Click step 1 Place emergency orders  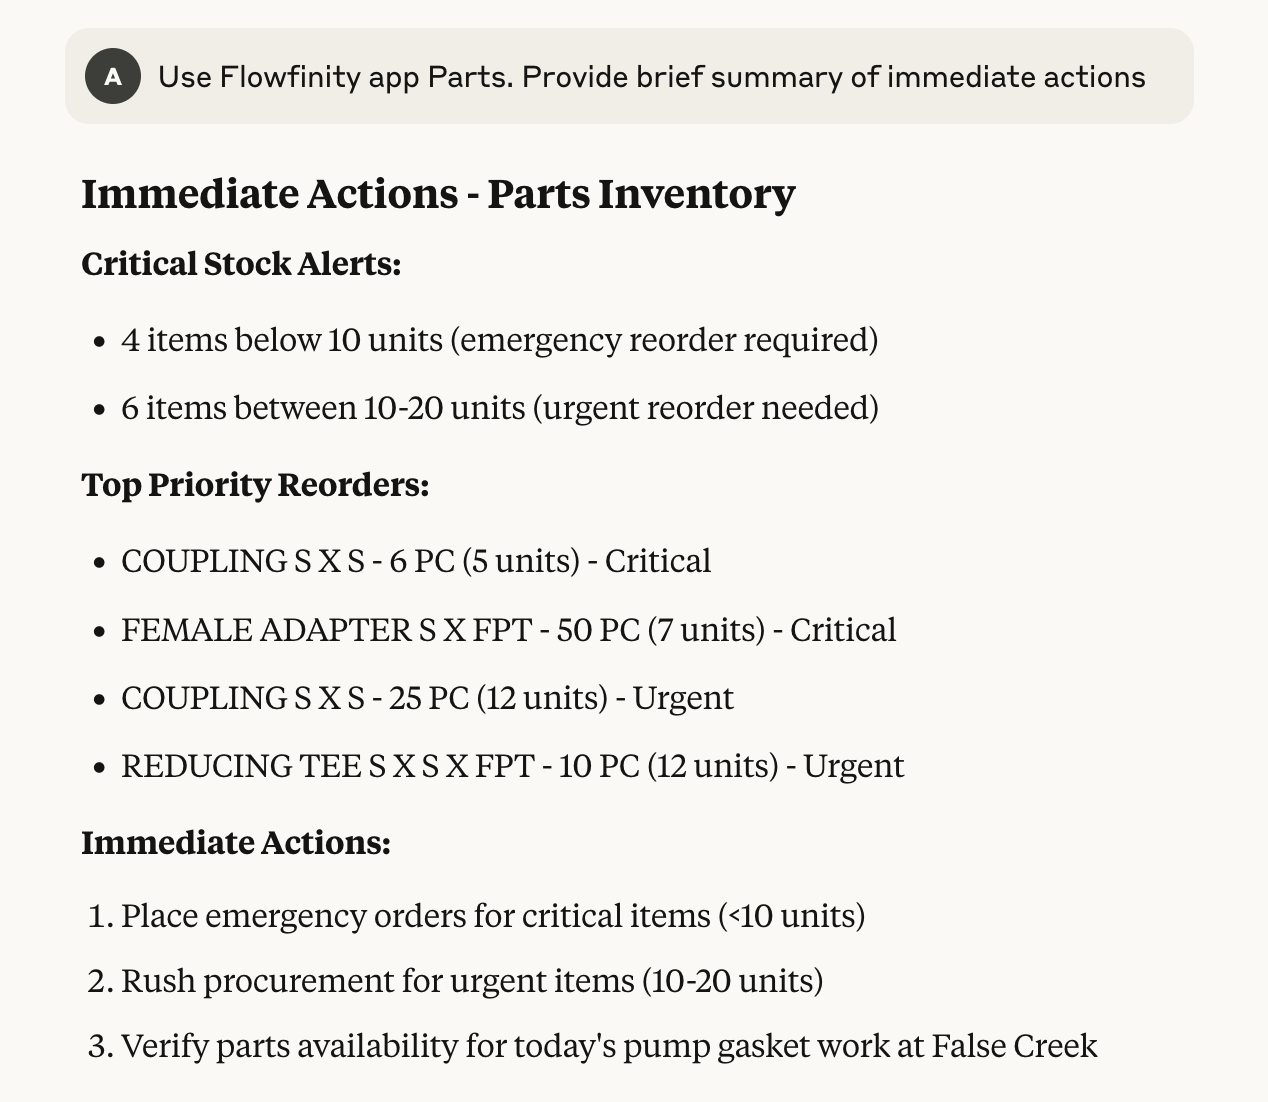(493, 916)
